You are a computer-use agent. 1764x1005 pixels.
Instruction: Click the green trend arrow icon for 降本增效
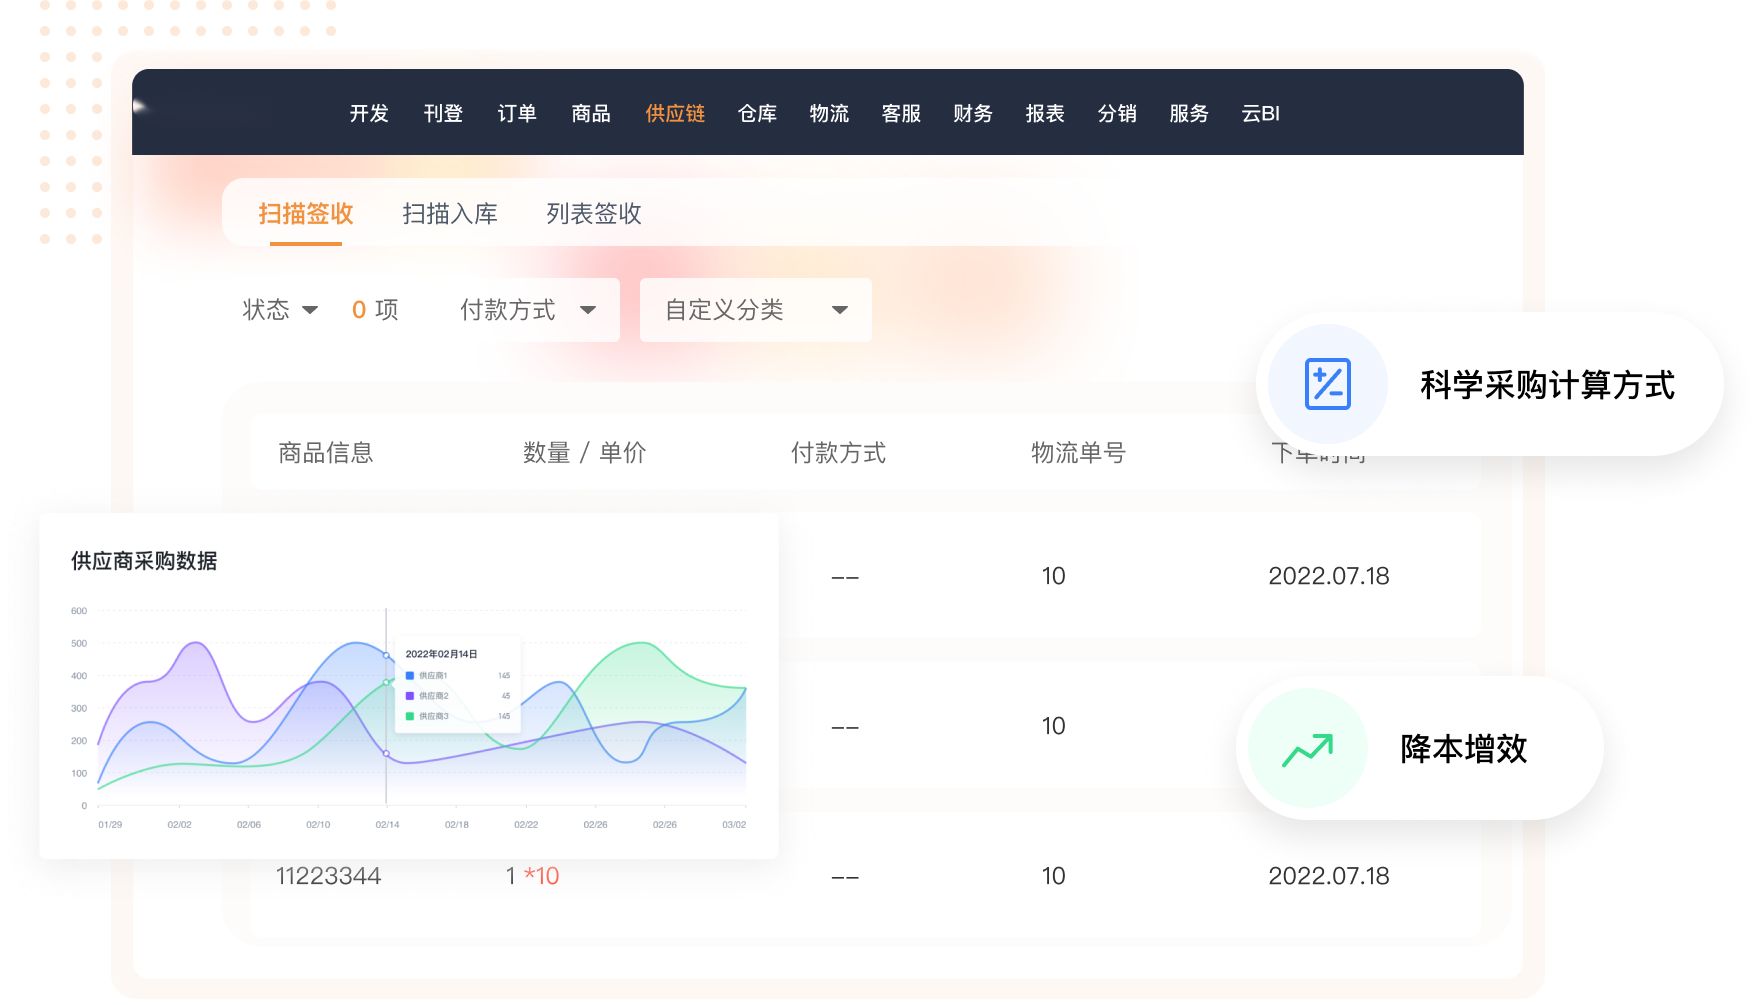click(1307, 749)
